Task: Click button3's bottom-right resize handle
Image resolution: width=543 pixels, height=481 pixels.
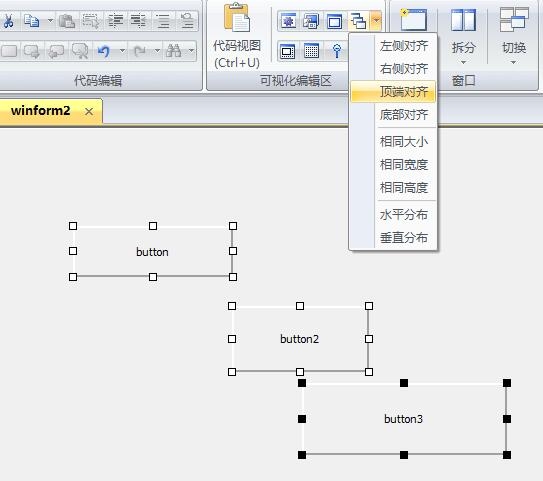Action: (x=507, y=455)
